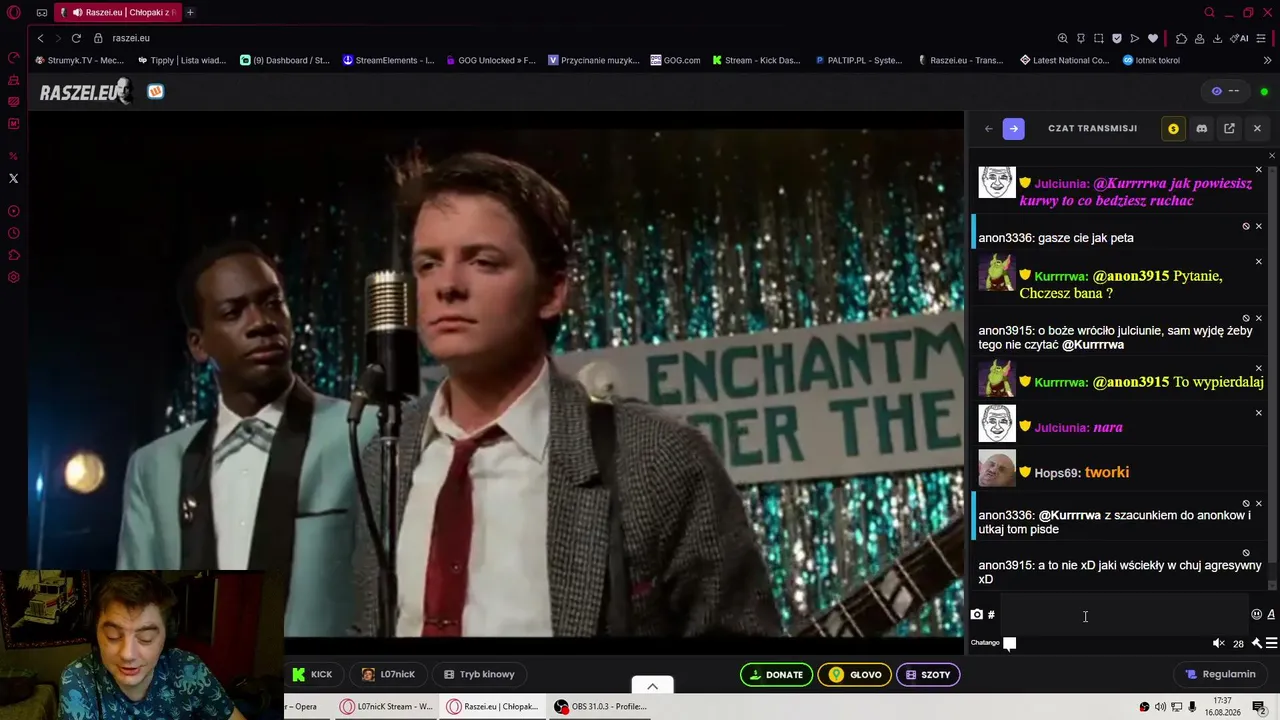Open the Regulamin rules link
Screen dimensions: 1280x720
click(x=1219, y=674)
